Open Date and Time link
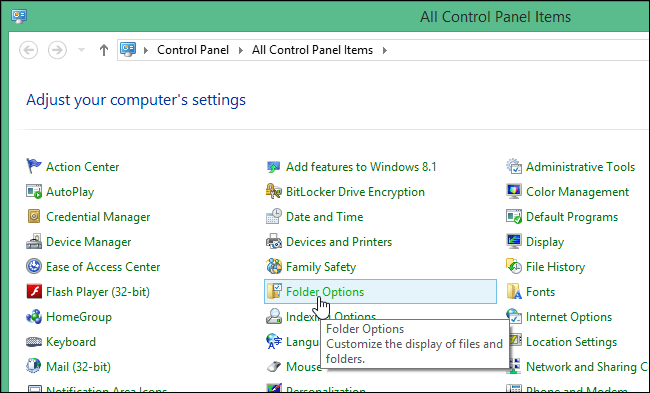Screen dimensions: 650x393 coord(325,217)
